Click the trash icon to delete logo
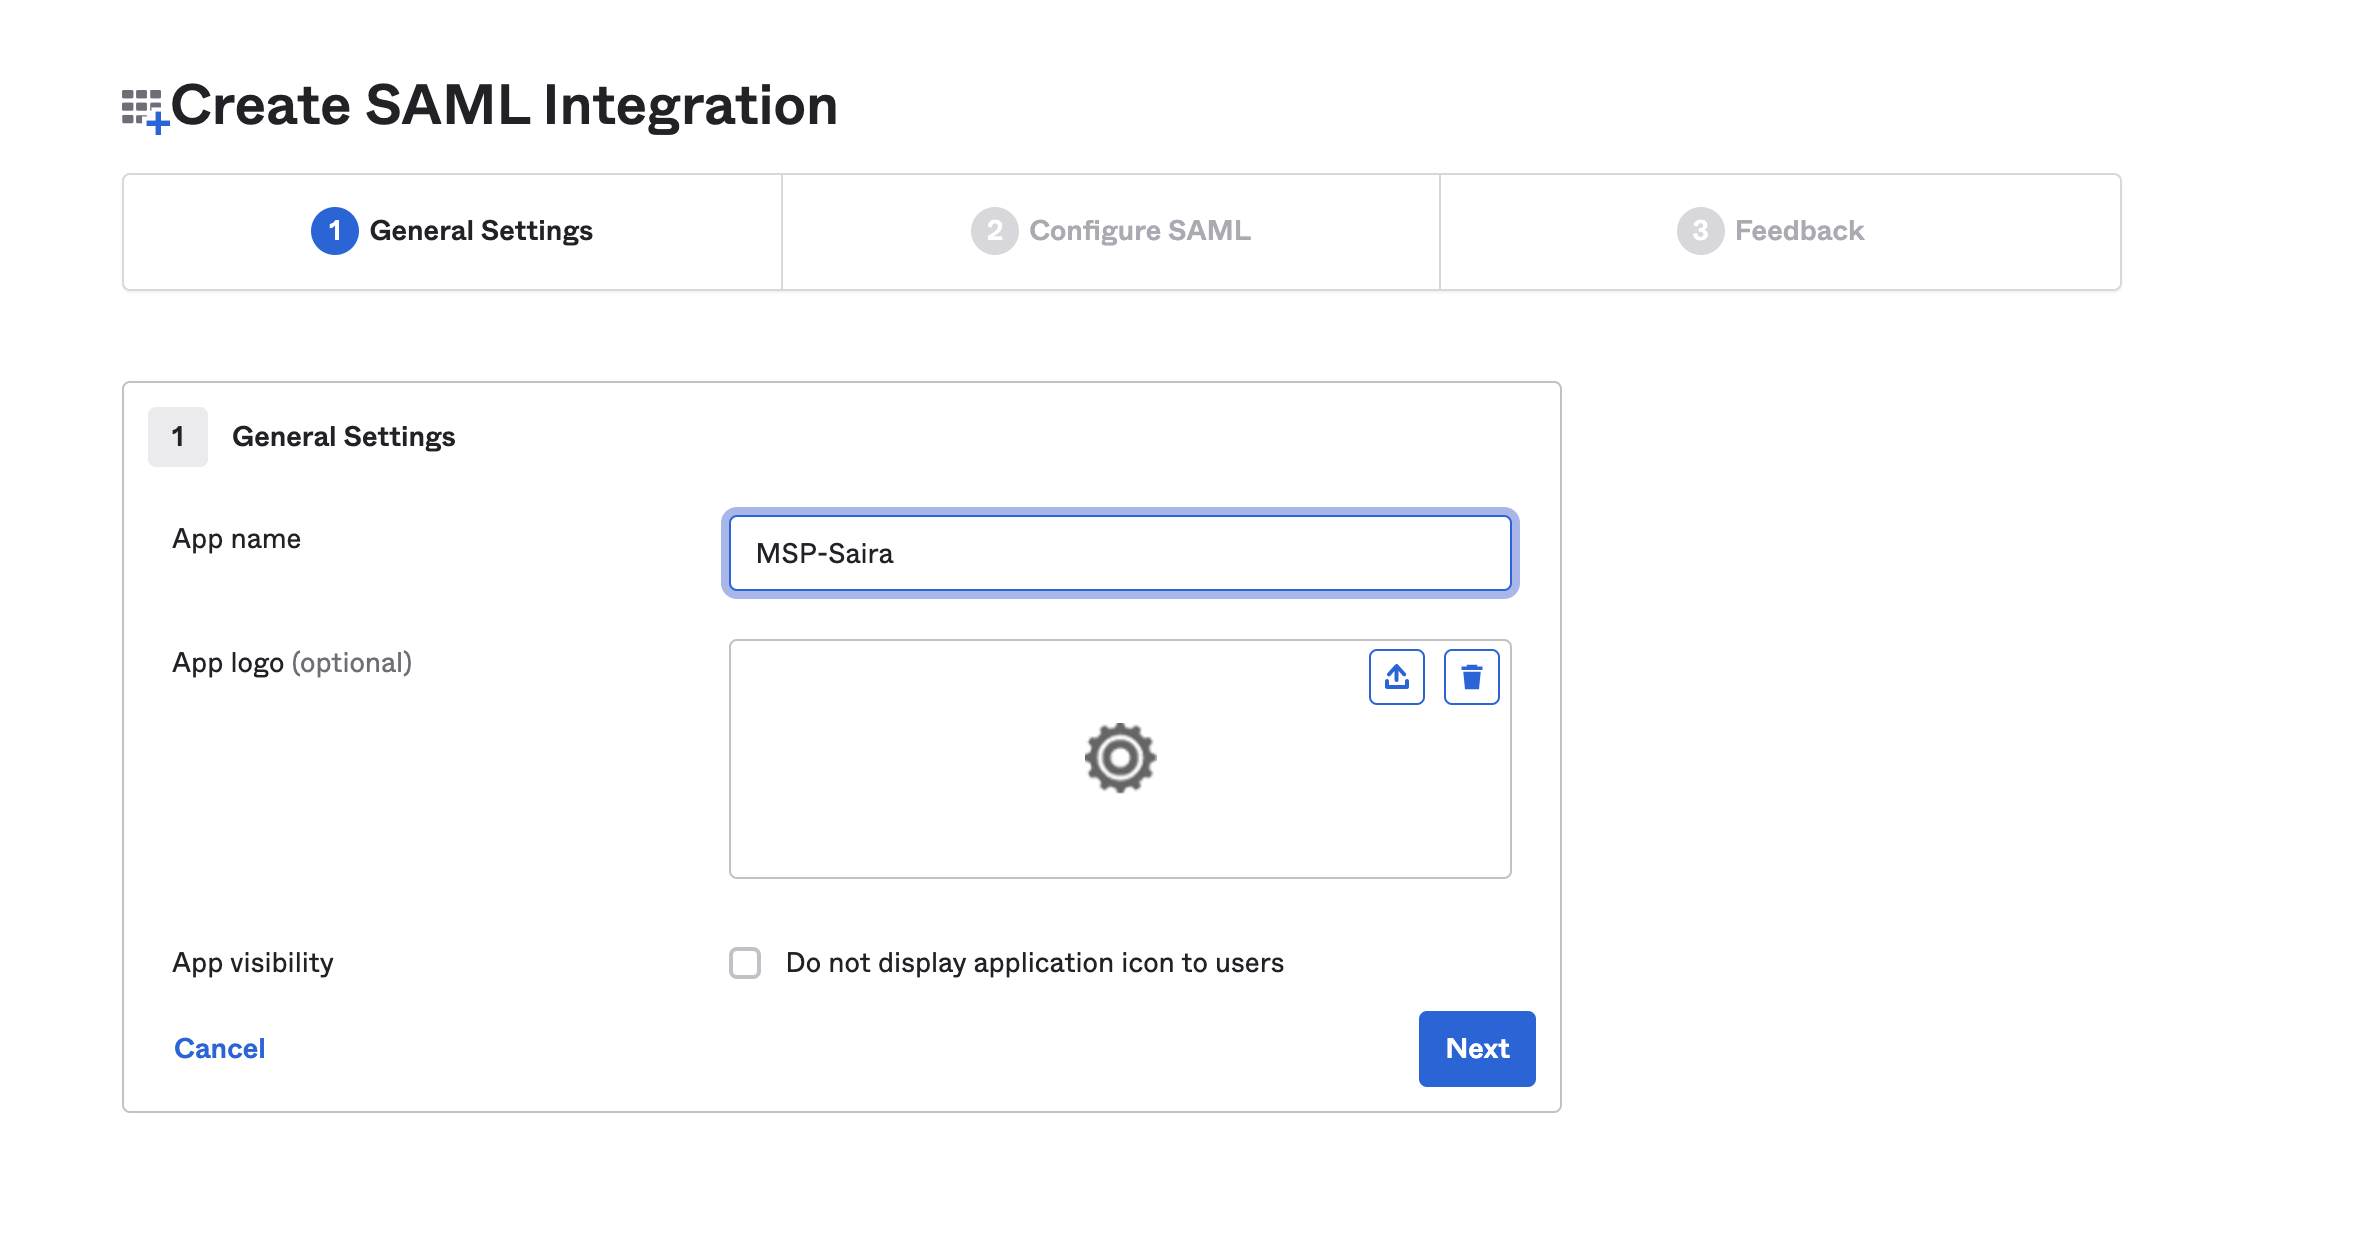Screen dimensions: 2362x1248 1471,677
